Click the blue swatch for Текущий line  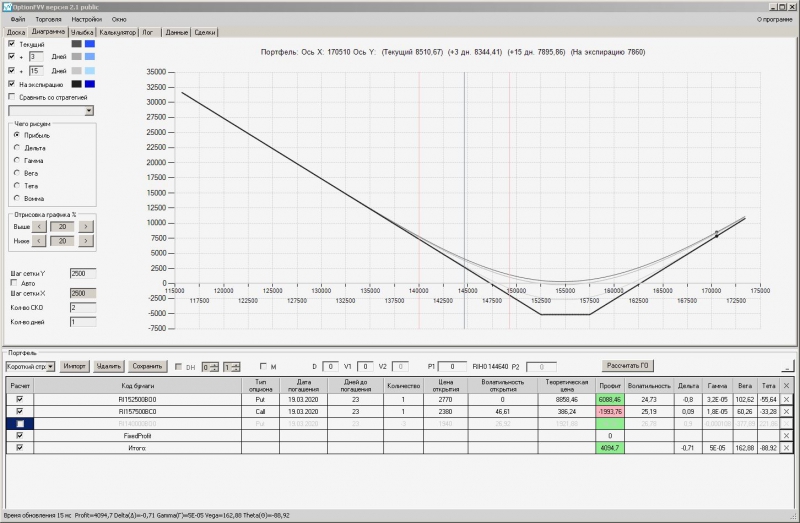90,44
